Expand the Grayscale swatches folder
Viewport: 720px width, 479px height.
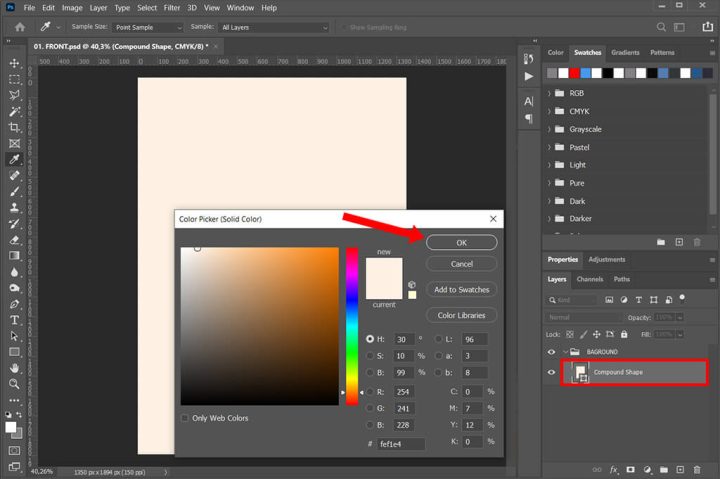pyautogui.click(x=549, y=130)
